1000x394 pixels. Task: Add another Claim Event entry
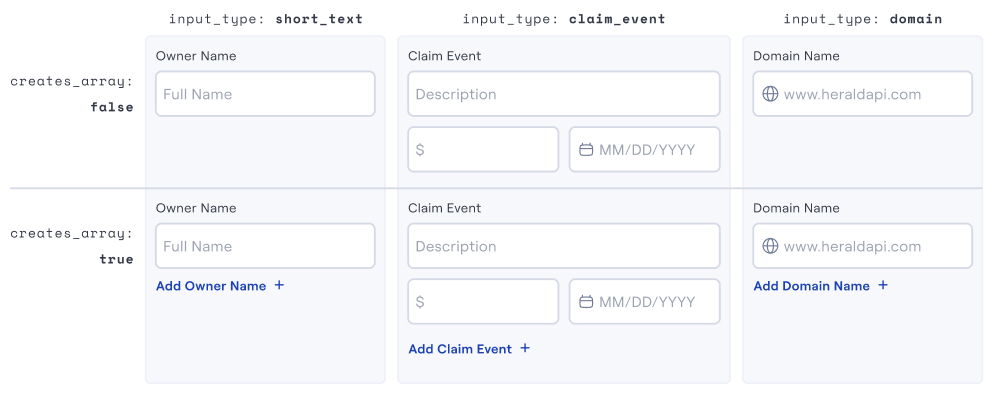[469, 349]
